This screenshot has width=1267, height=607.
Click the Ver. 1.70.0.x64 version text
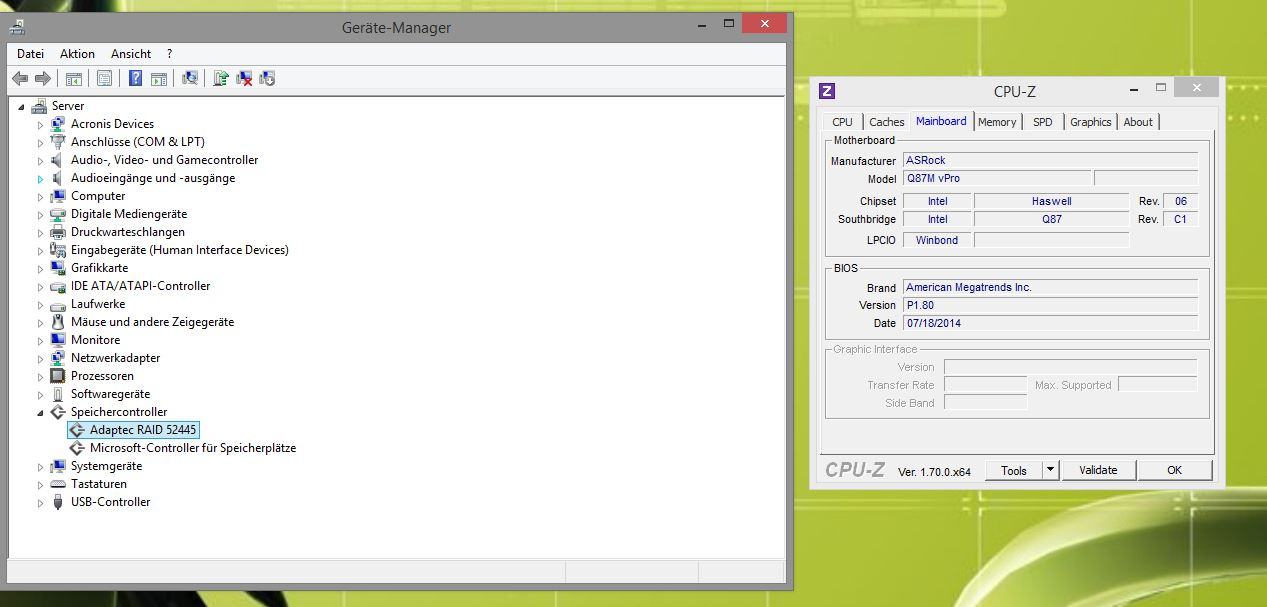coord(934,472)
